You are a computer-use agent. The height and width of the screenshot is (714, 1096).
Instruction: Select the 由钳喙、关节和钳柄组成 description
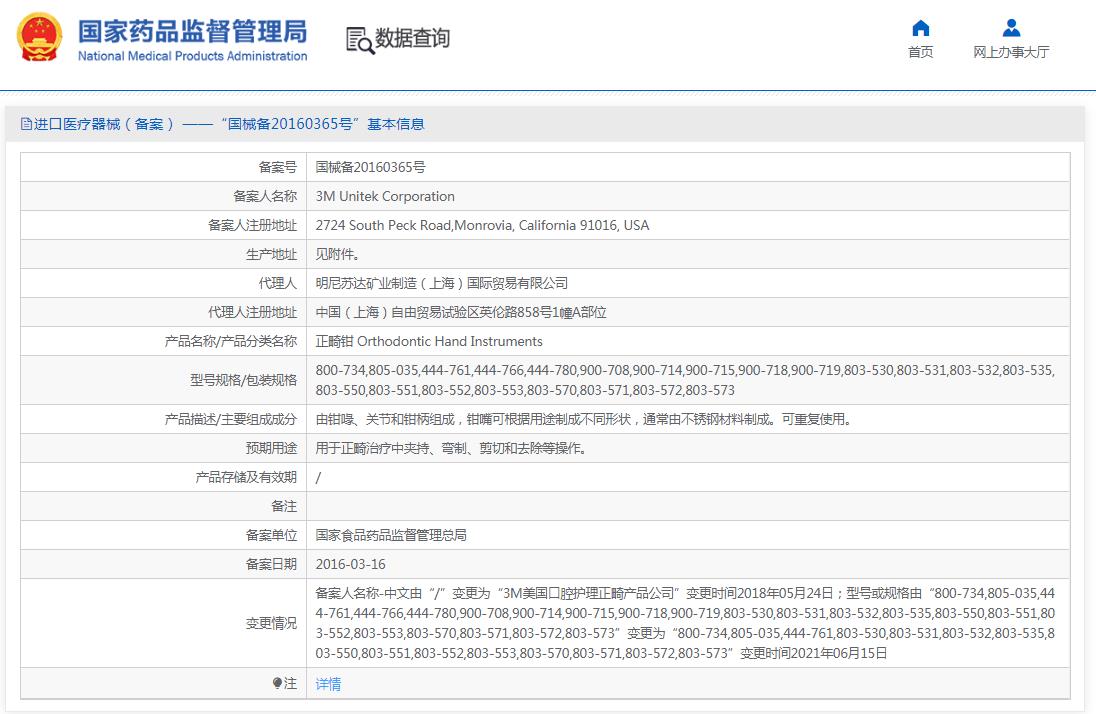pos(584,420)
